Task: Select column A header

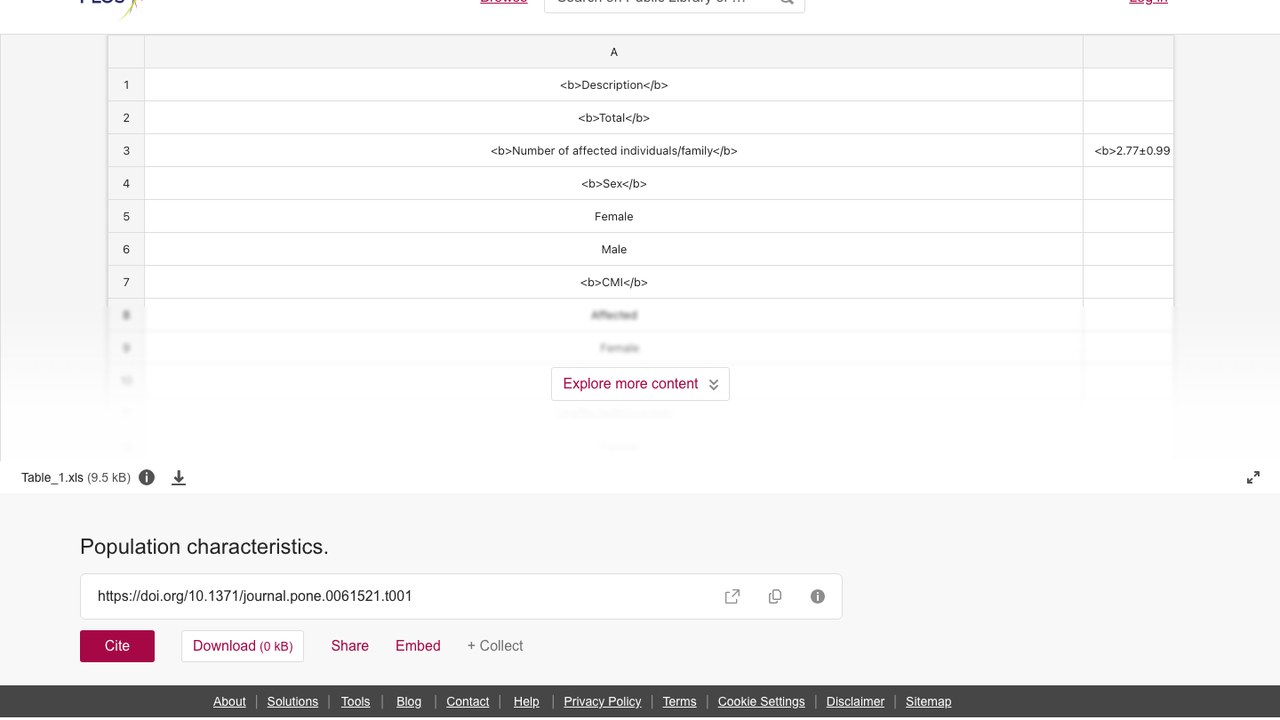Action: pos(614,52)
